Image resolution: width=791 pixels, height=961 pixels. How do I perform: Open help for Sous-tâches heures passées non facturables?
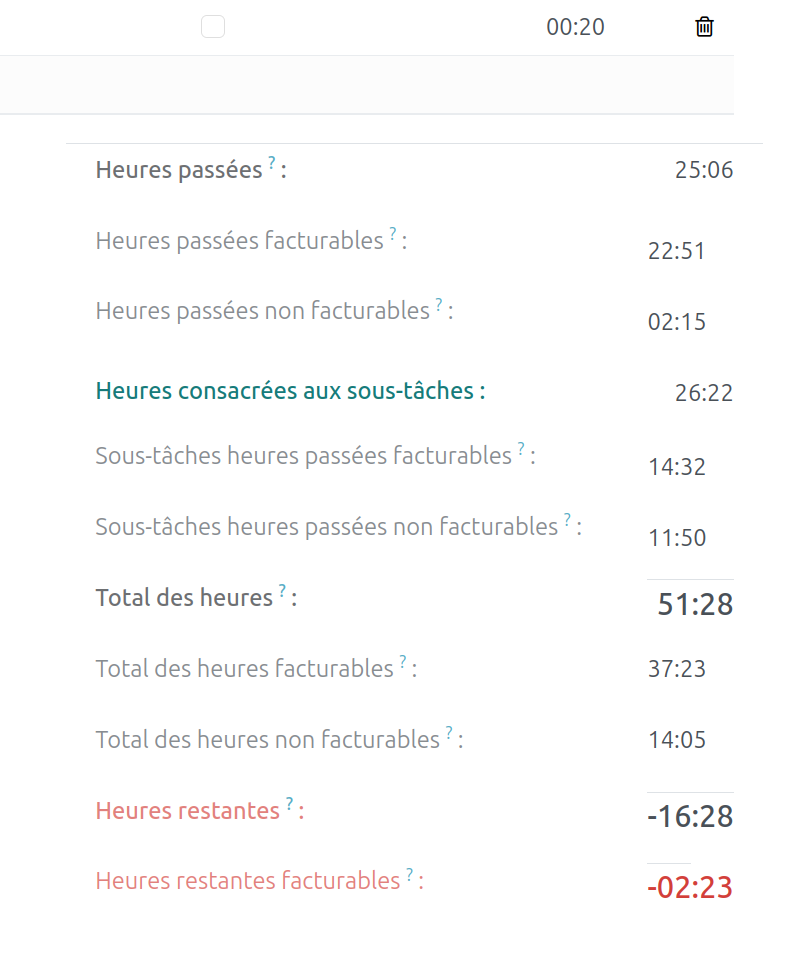coord(567,520)
